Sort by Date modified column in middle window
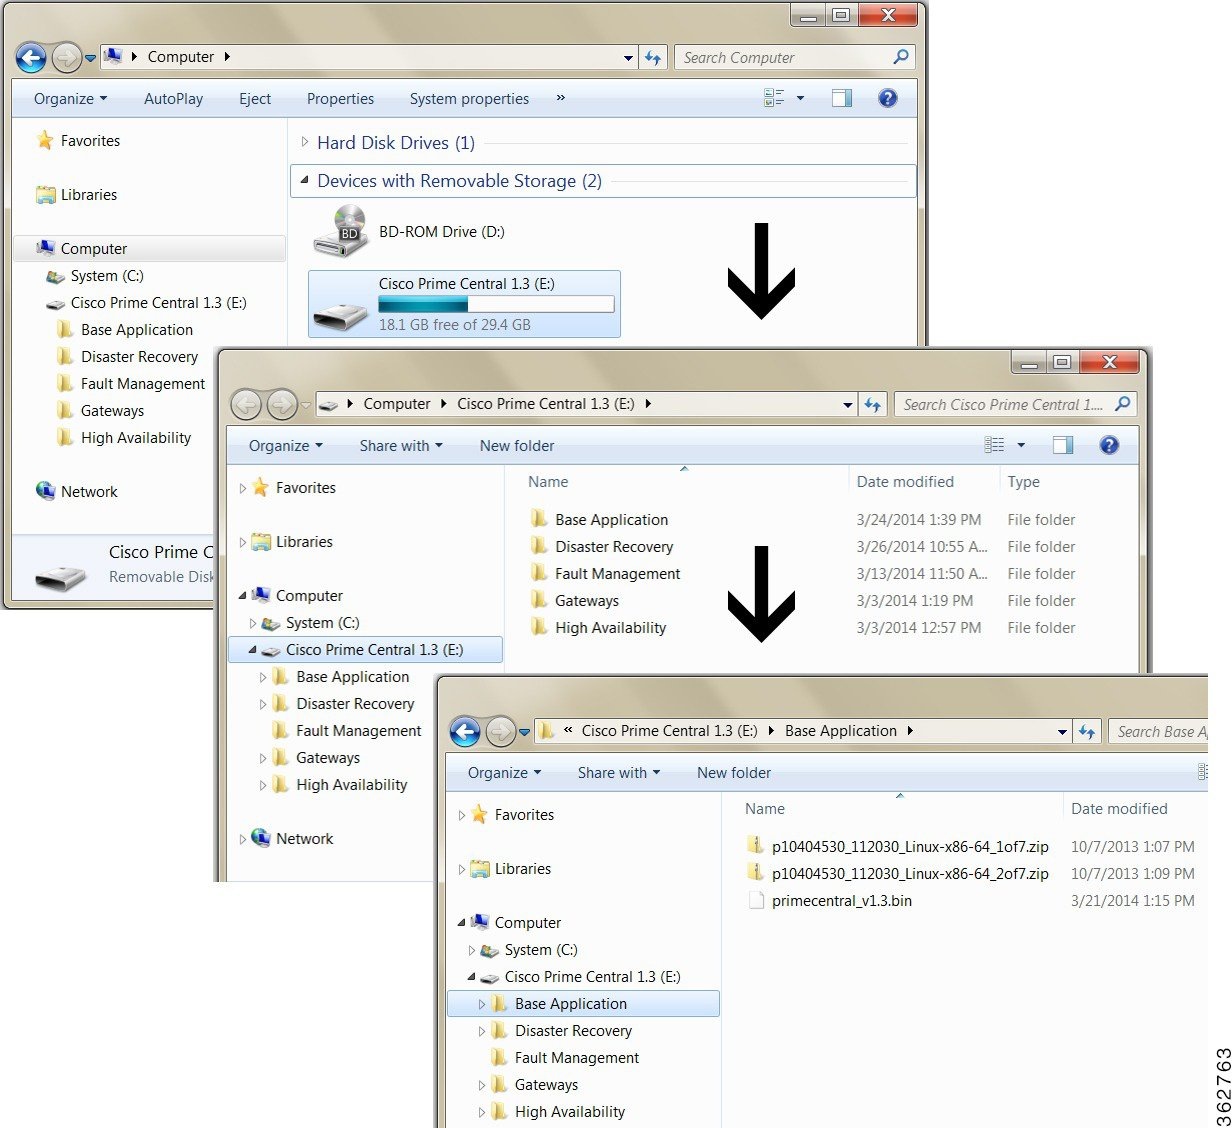This screenshot has height=1128, width=1232. click(x=905, y=481)
